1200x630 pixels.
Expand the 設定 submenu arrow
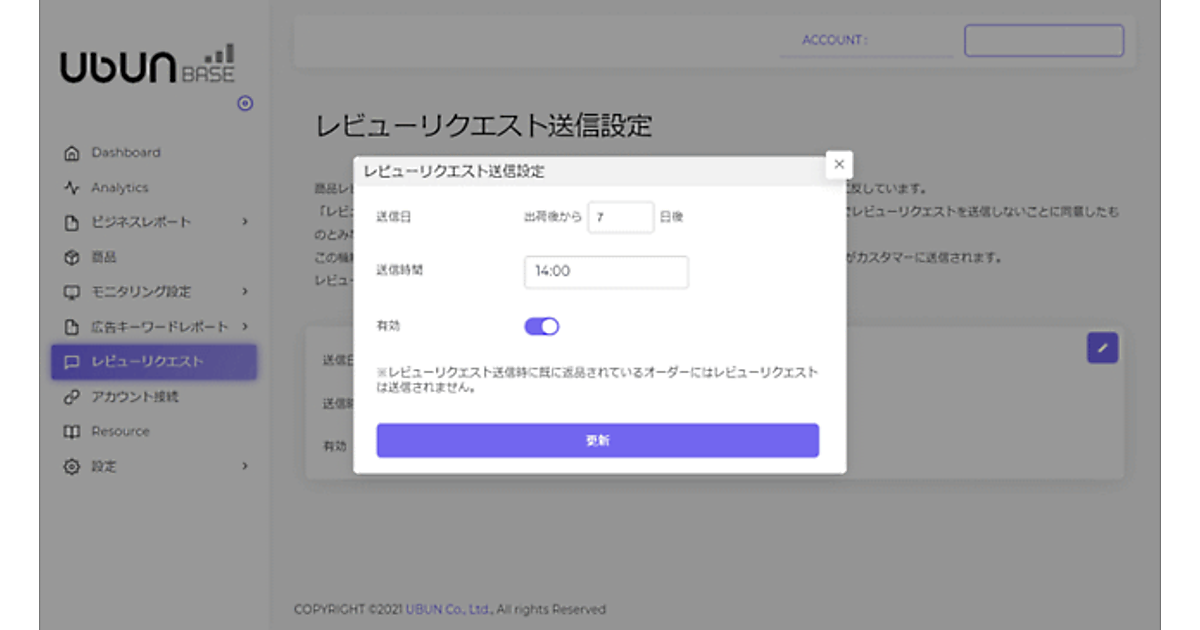coord(245,467)
